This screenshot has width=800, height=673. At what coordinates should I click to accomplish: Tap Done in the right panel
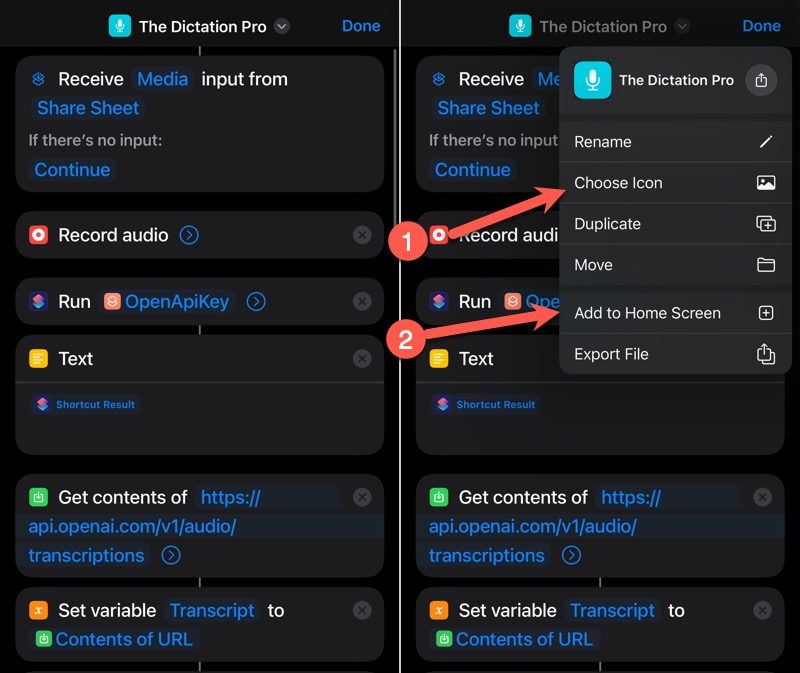[761, 26]
